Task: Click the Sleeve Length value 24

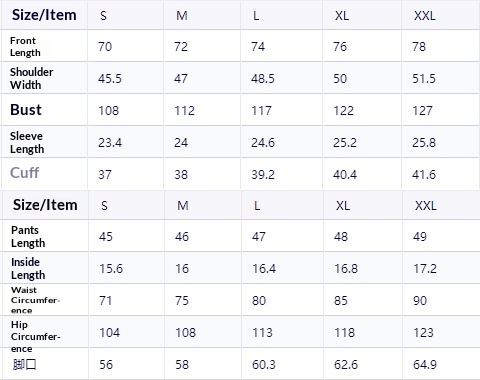Action: point(181,143)
